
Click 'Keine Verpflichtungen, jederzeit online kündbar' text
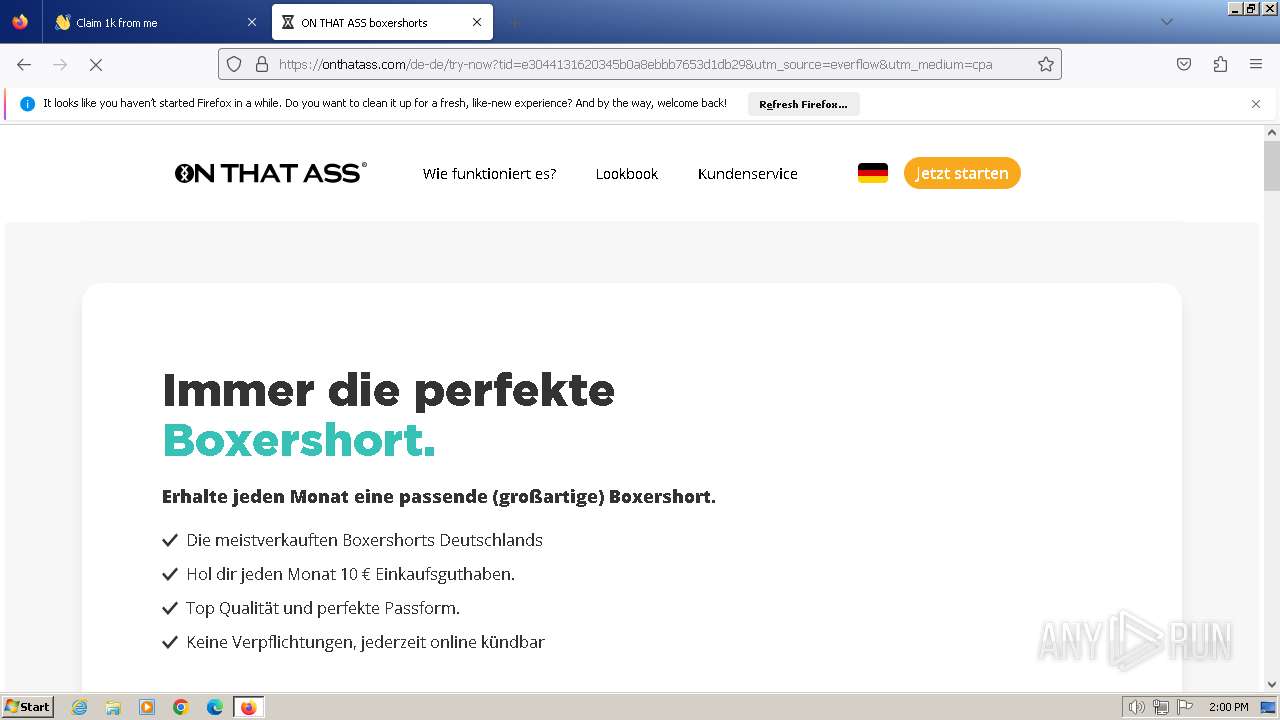click(365, 642)
